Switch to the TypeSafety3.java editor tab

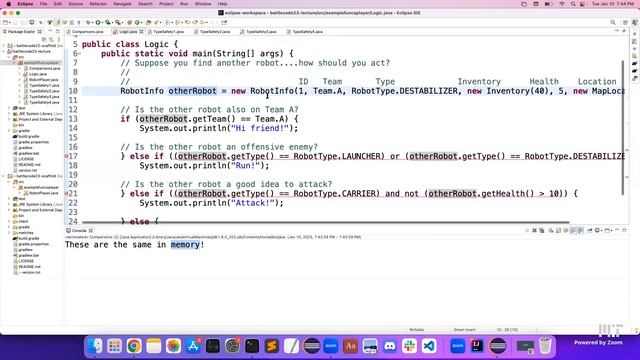tap(261, 31)
